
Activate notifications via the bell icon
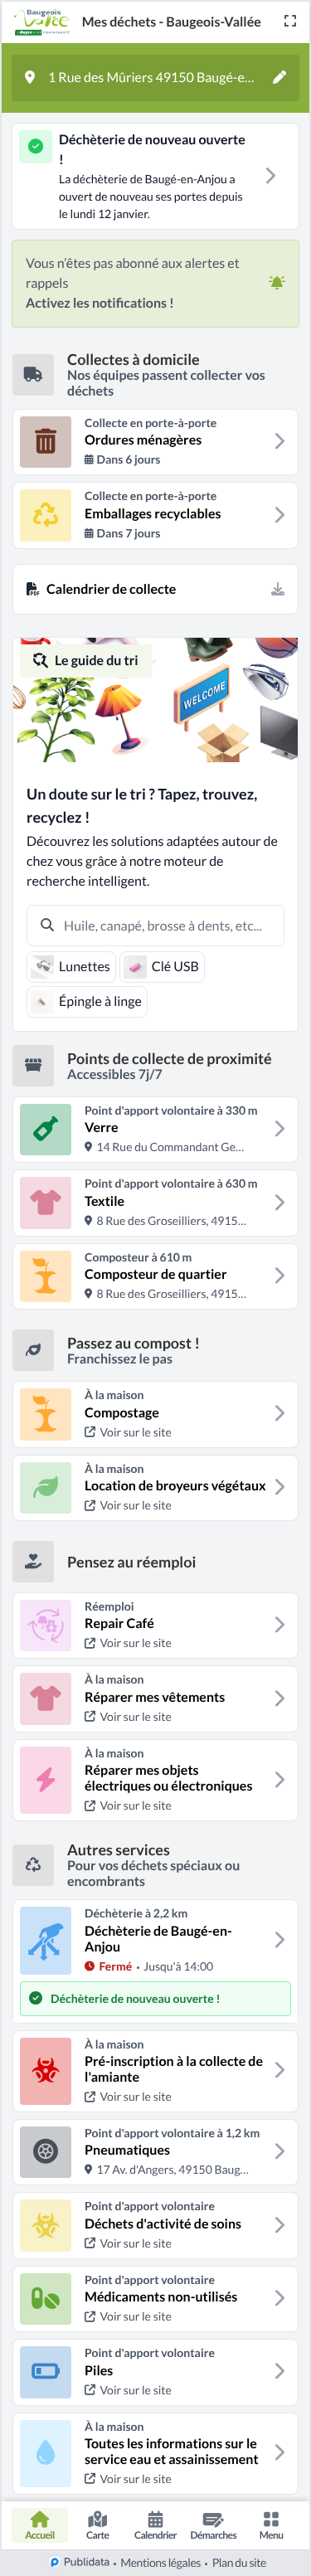(x=277, y=283)
